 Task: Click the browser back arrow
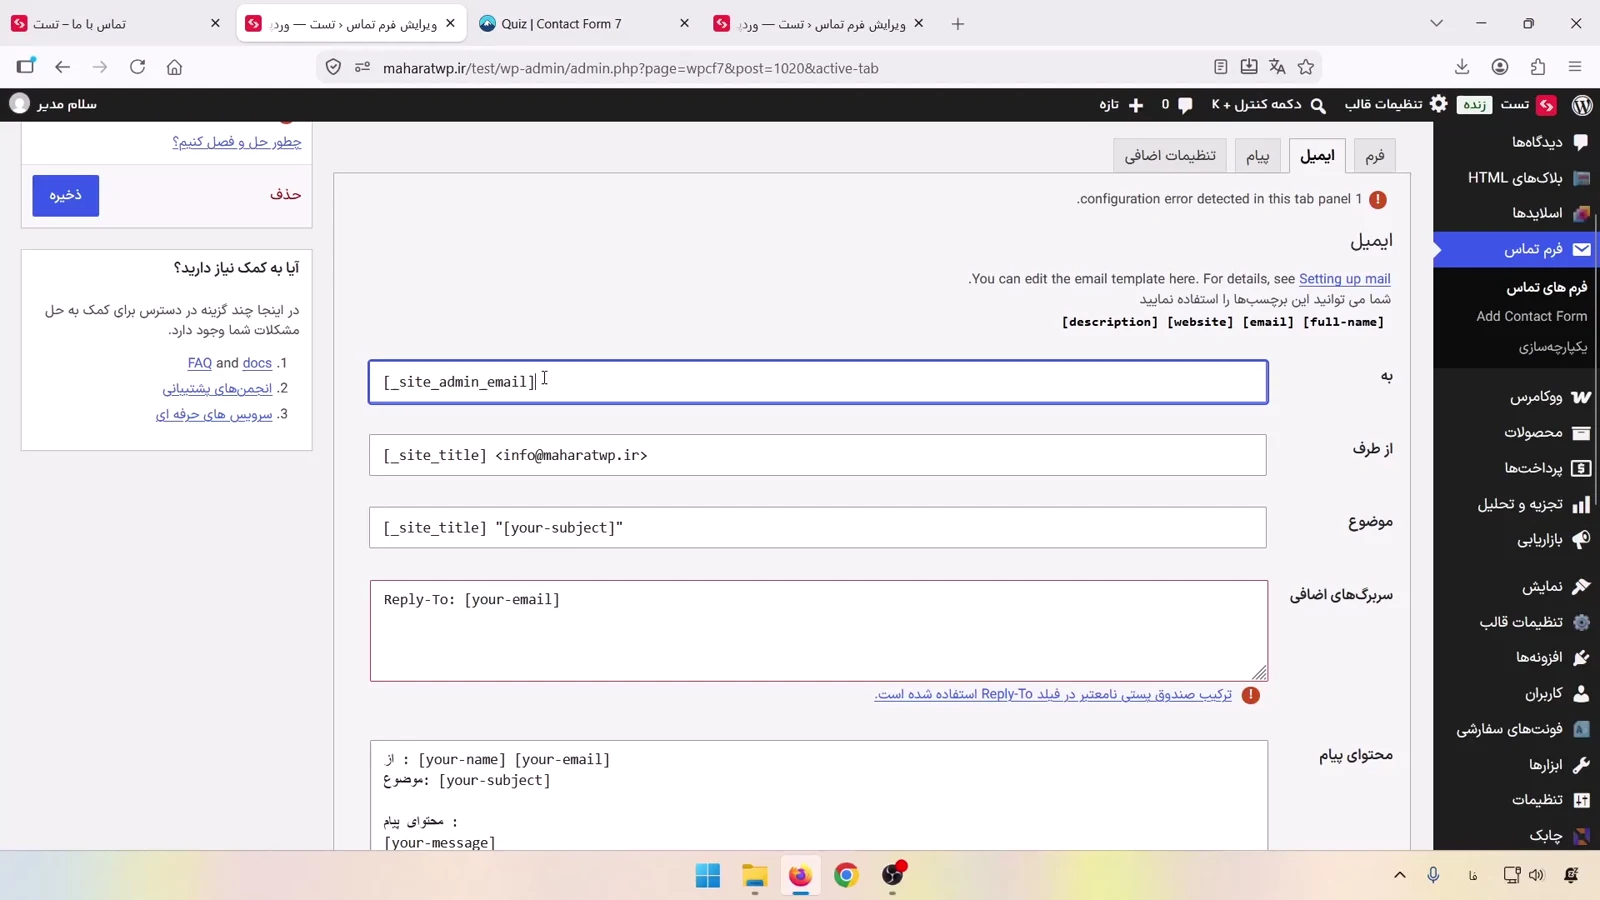pos(63,67)
